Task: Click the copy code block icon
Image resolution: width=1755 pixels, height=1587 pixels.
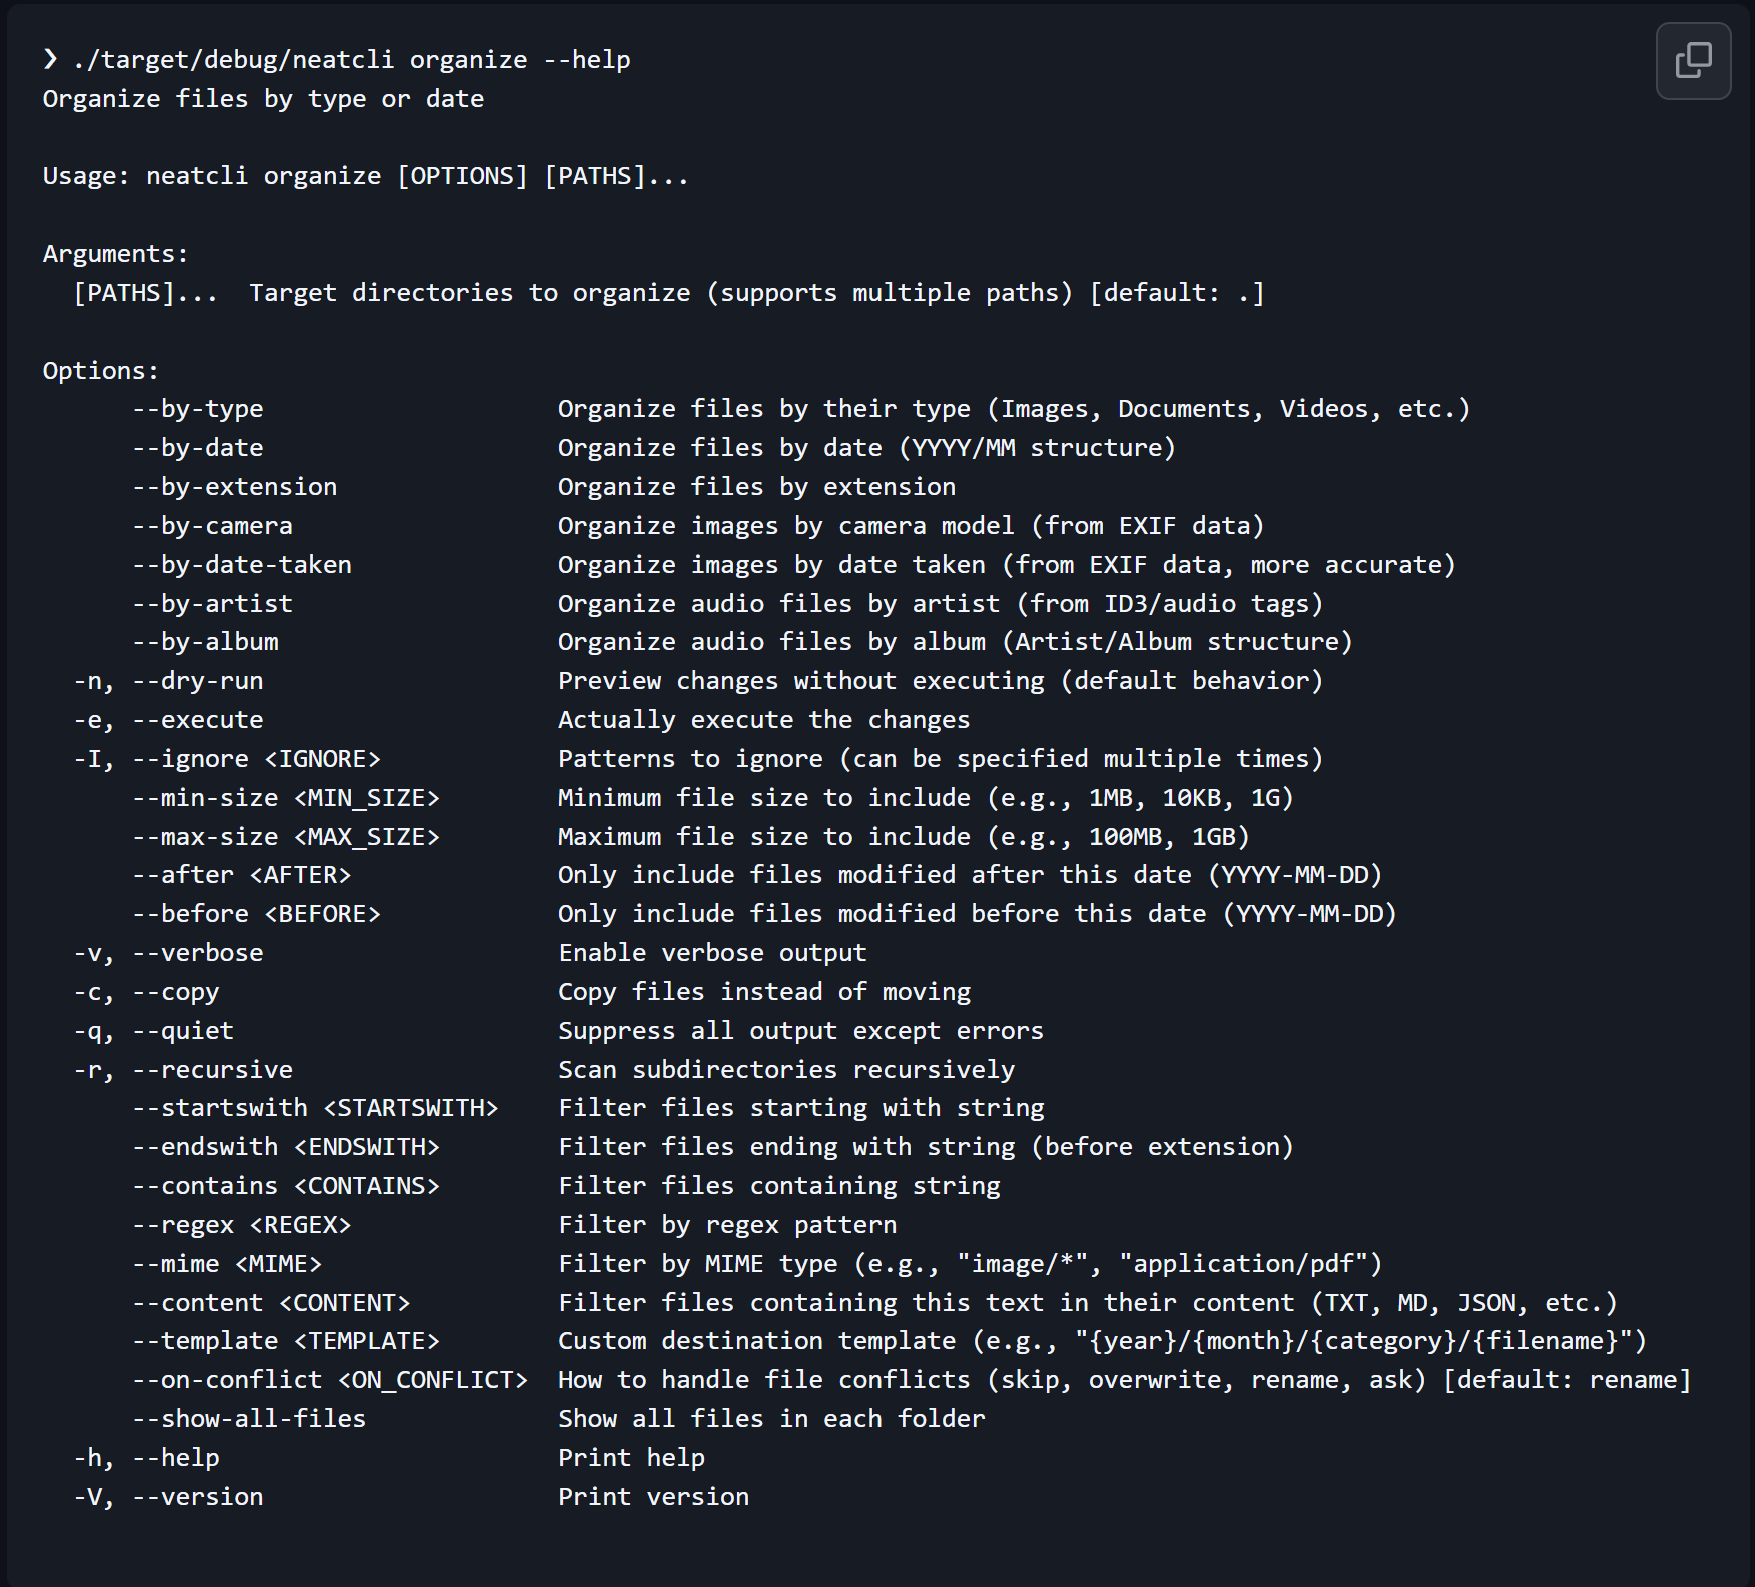Action: pyautogui.click(x=1693, y=61)
